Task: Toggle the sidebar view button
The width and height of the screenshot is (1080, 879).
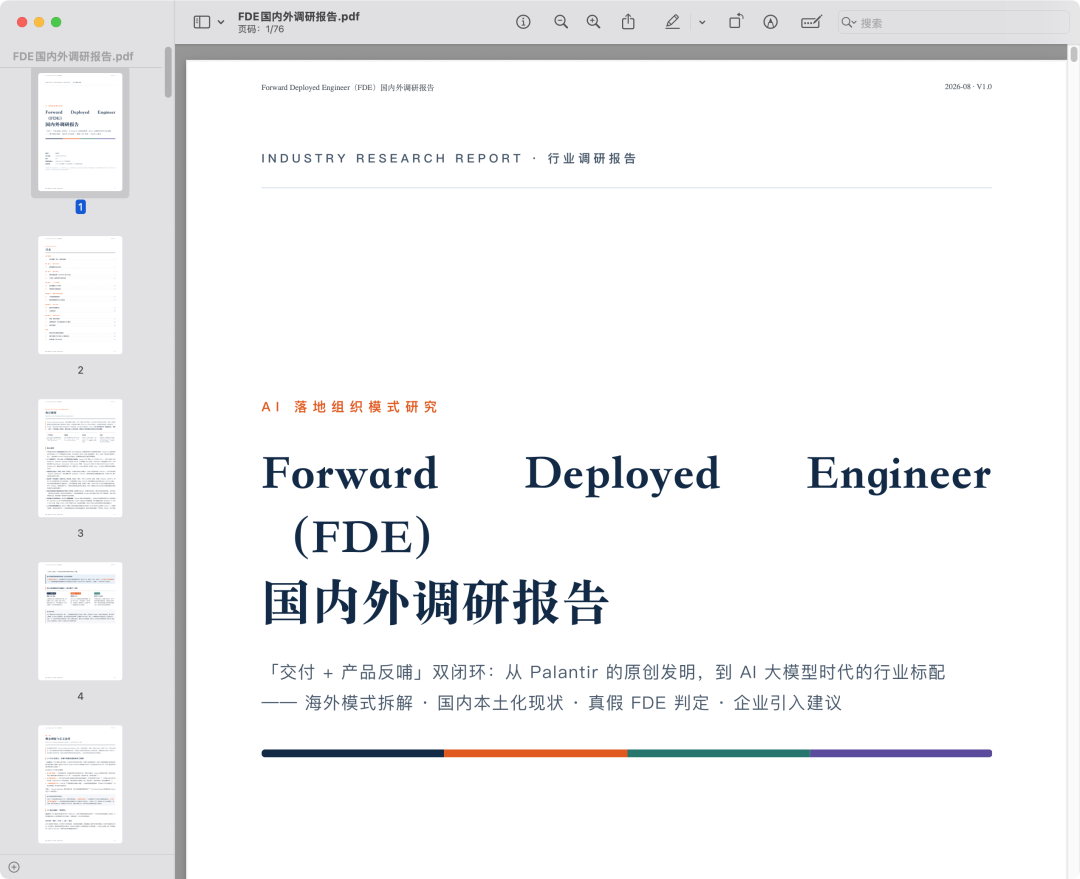Action: (x=202, y=22)
